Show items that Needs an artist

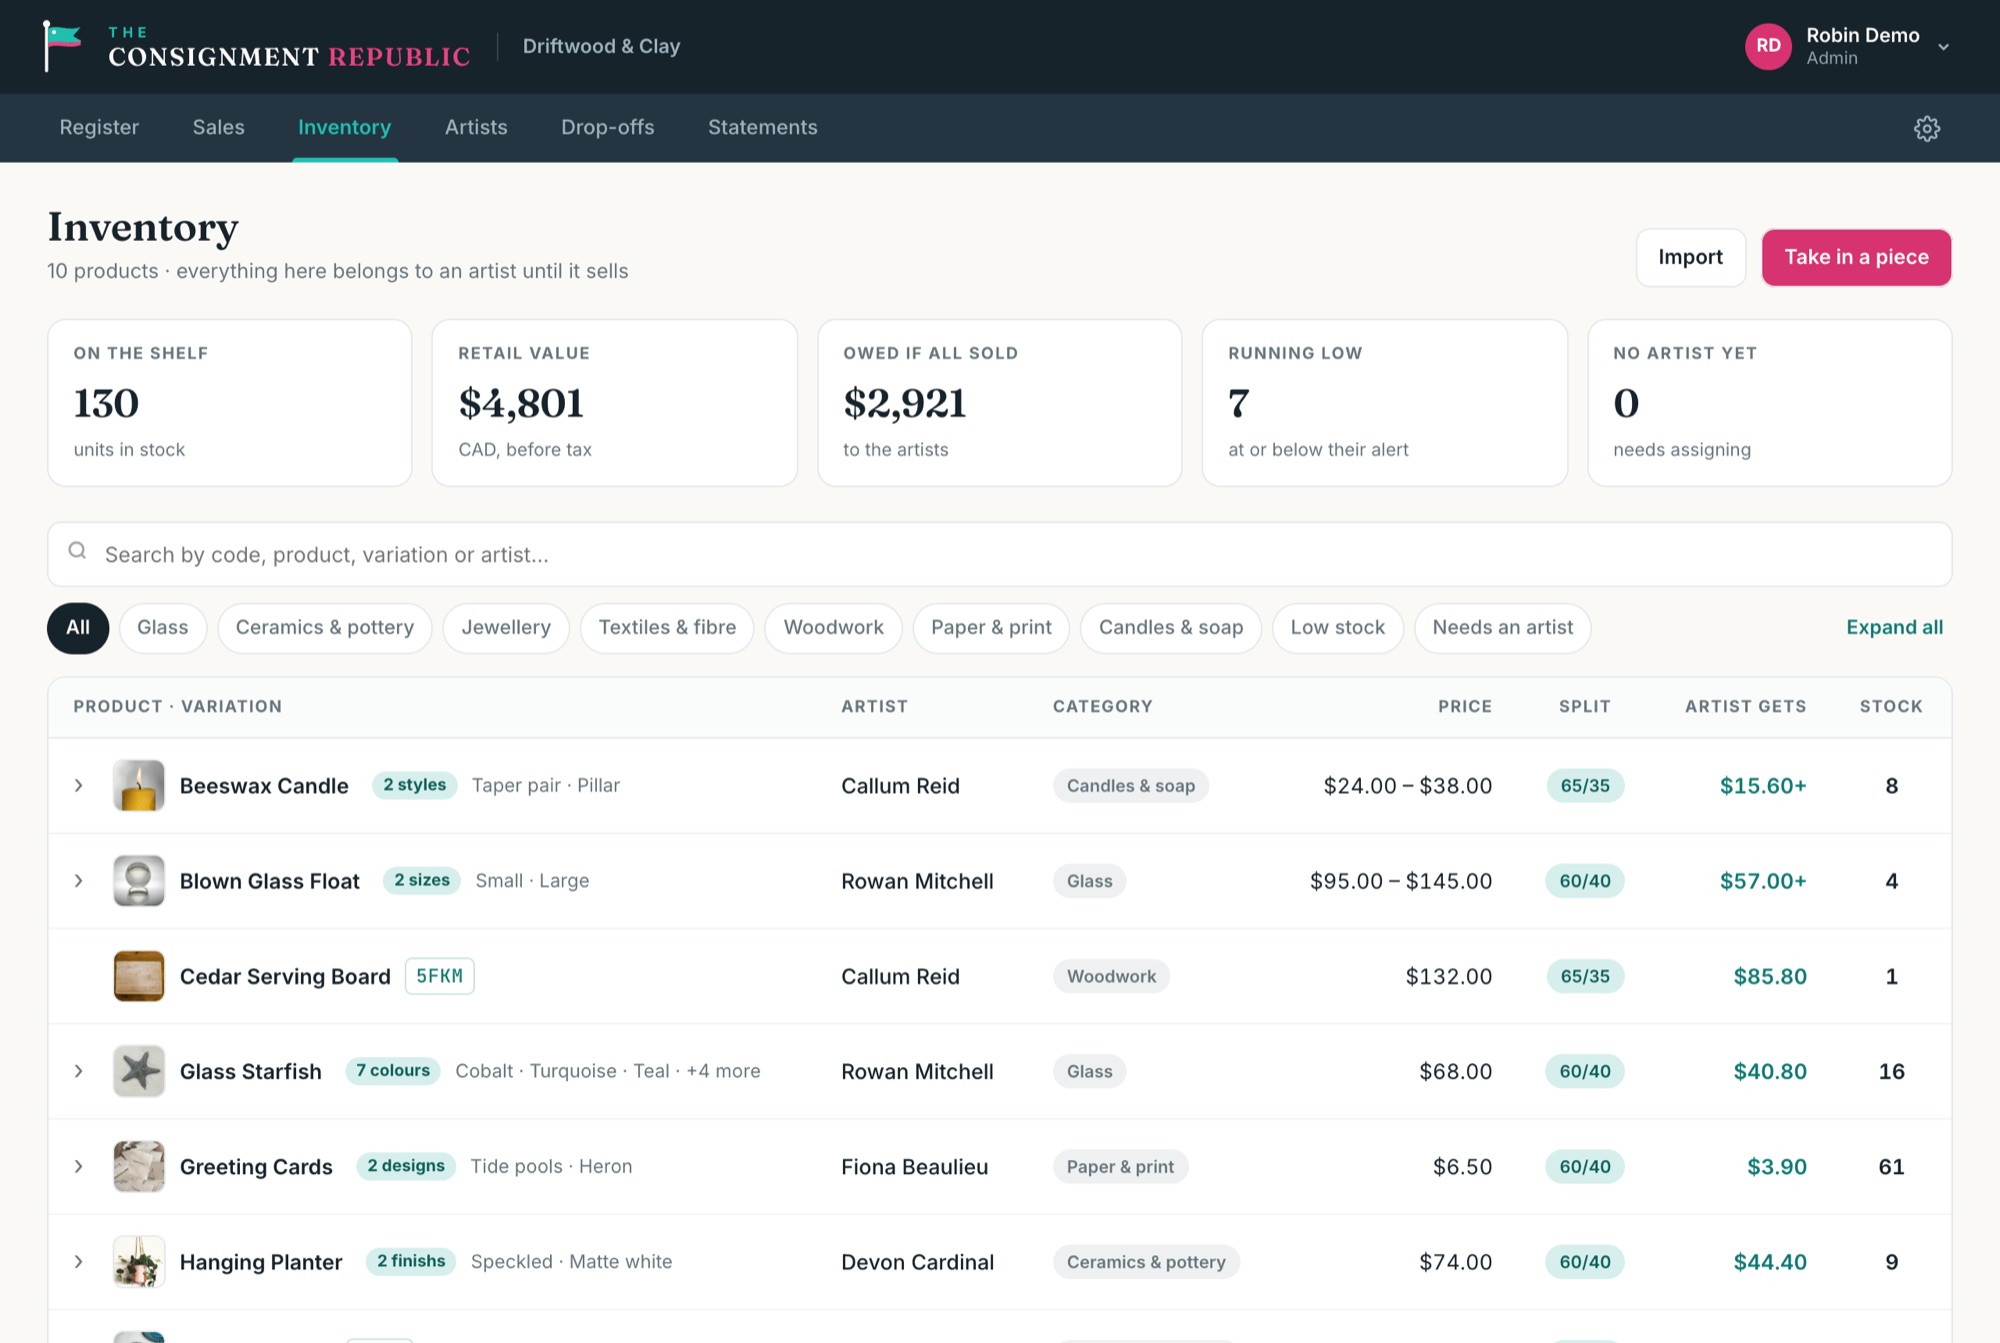(x=1502, y=628)
